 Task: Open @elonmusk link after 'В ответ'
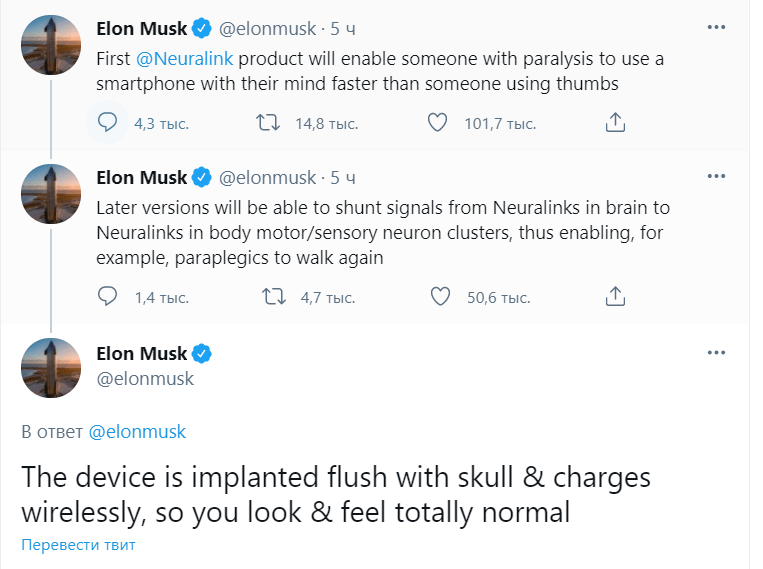click(137, 432)
